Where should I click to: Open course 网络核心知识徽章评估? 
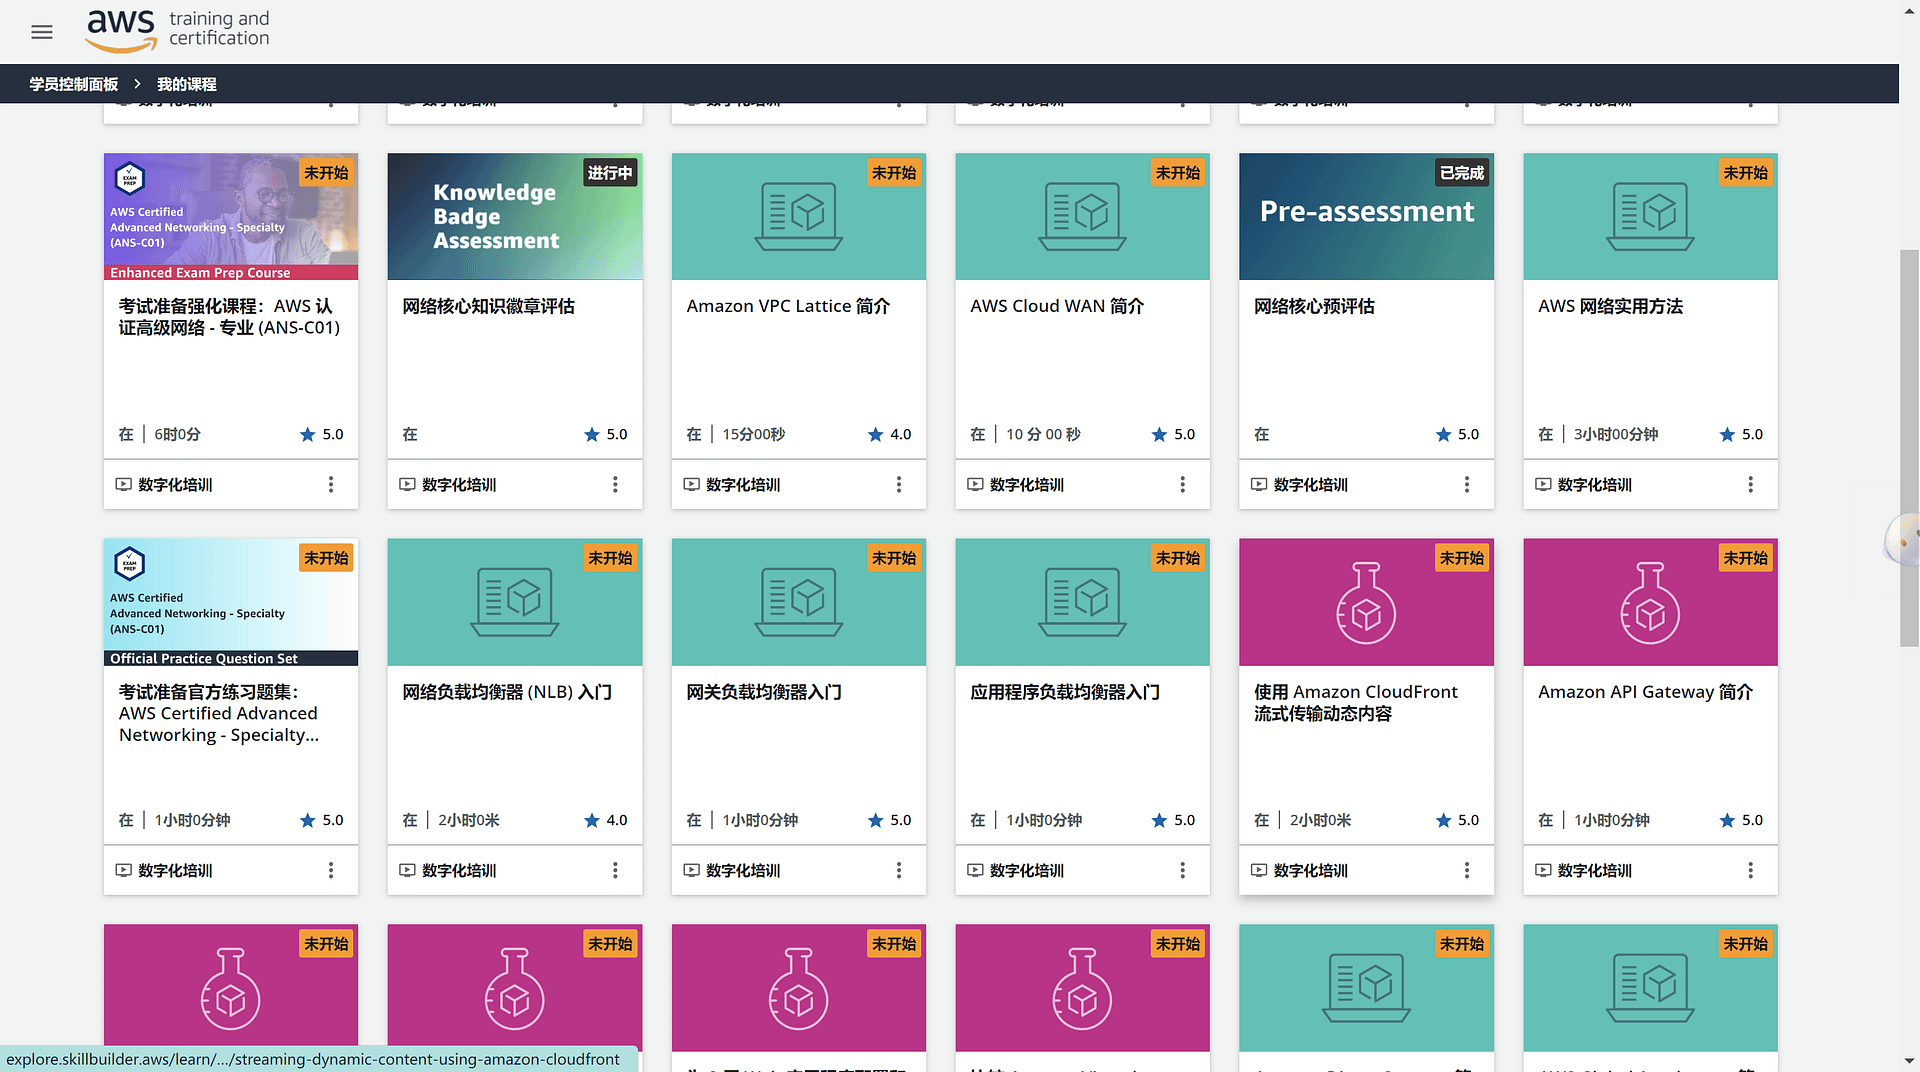coord(488,307)
